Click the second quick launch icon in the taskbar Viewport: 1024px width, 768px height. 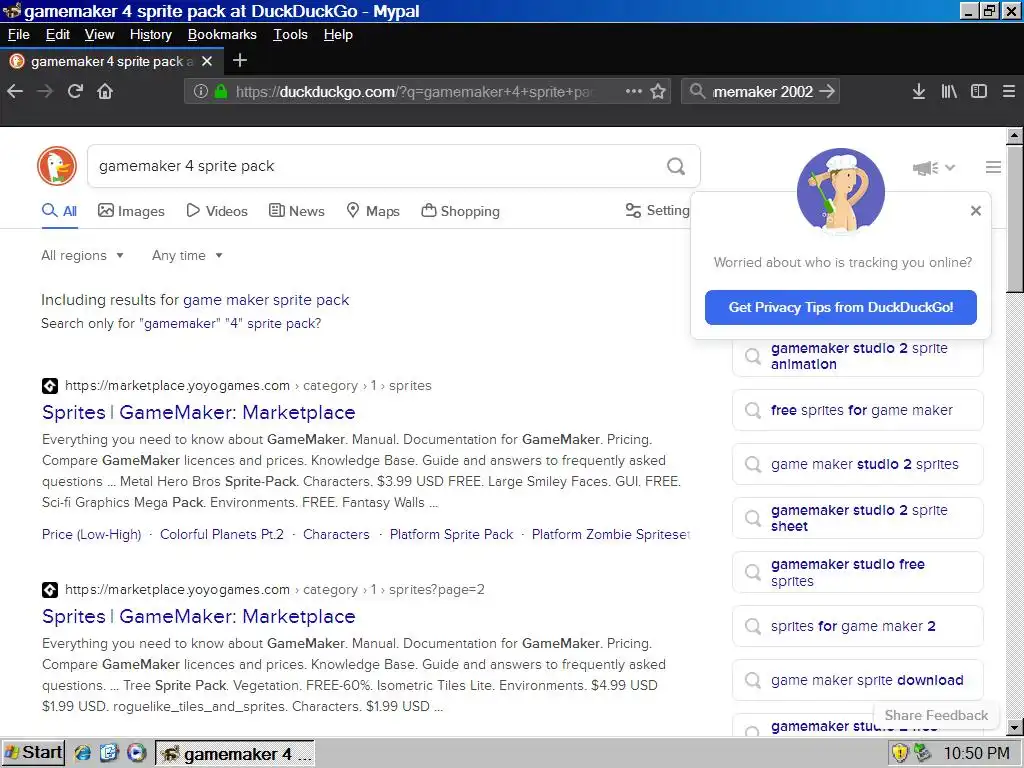(x=109, y=753)
